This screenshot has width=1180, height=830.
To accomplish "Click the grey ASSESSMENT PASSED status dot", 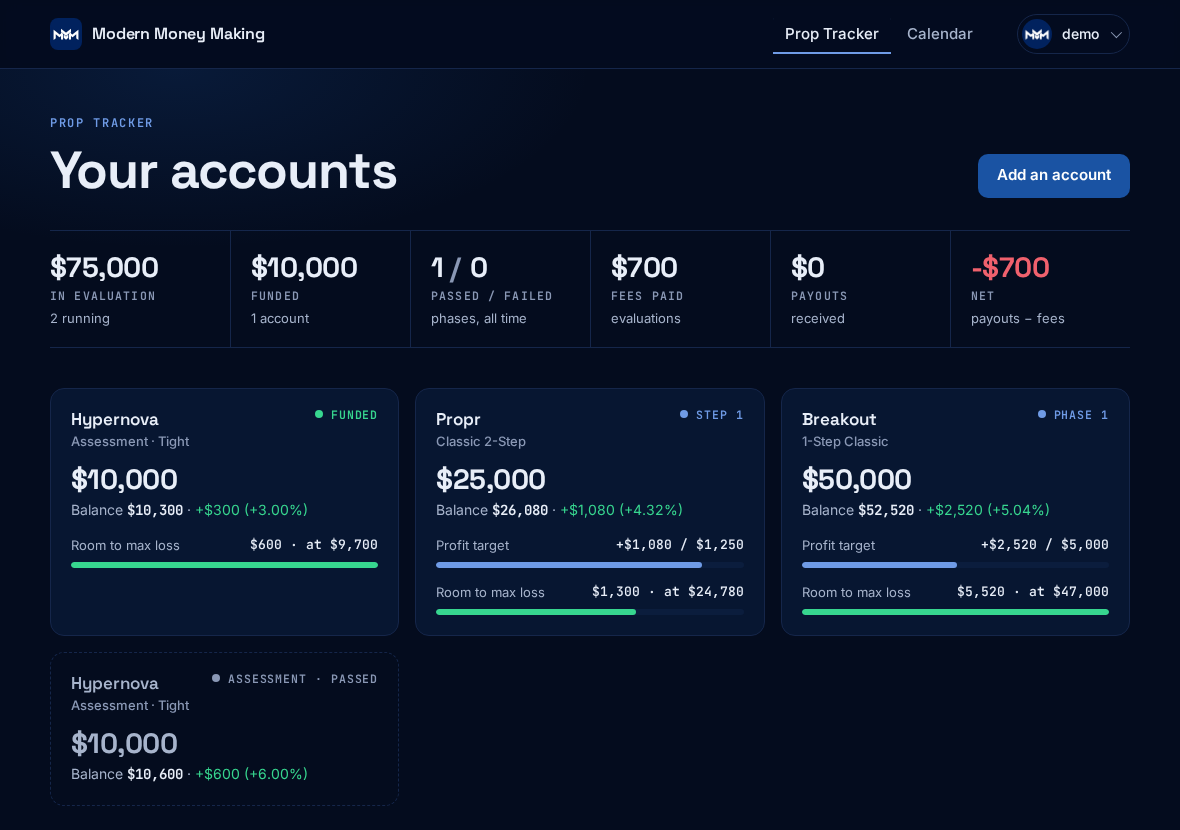I will tap(216, 678).
